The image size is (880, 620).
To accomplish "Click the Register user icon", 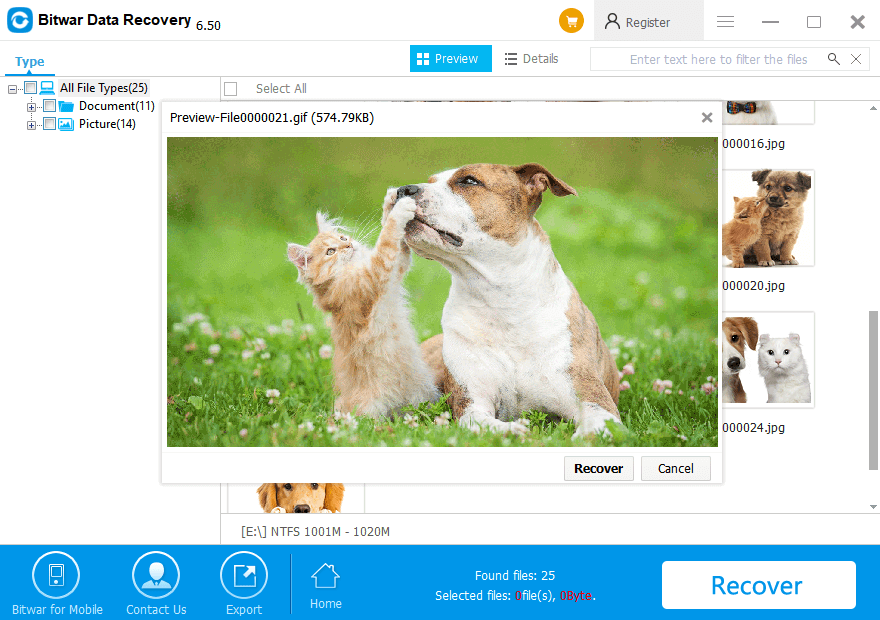I will (x=612, y=22).
